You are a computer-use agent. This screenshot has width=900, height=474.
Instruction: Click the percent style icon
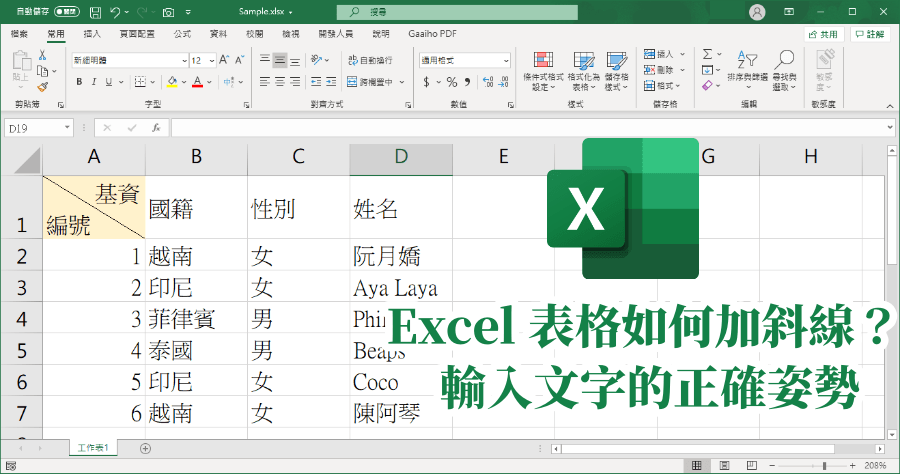click(x=452, y=82)
